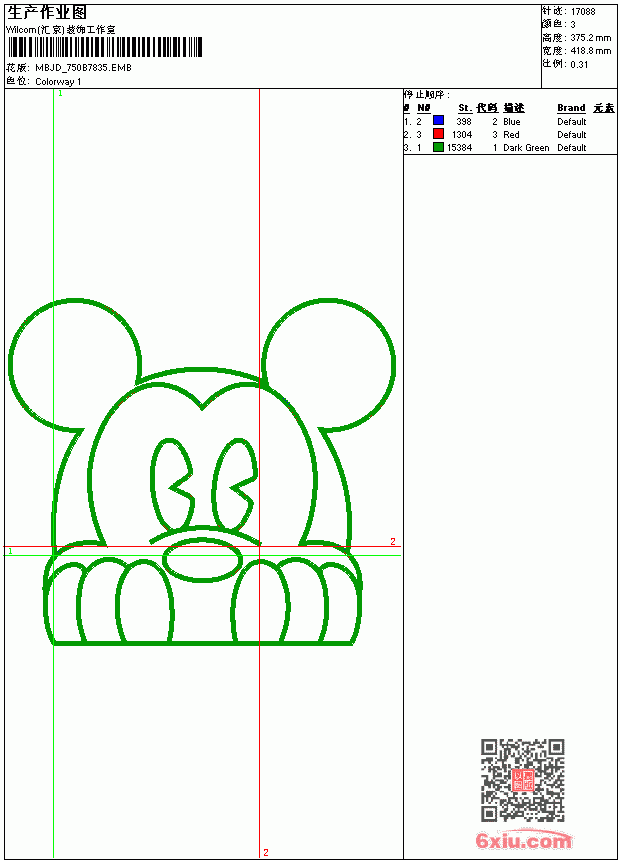
Task: Click the stitch count 15384 cell
Action: pos(459,148)
